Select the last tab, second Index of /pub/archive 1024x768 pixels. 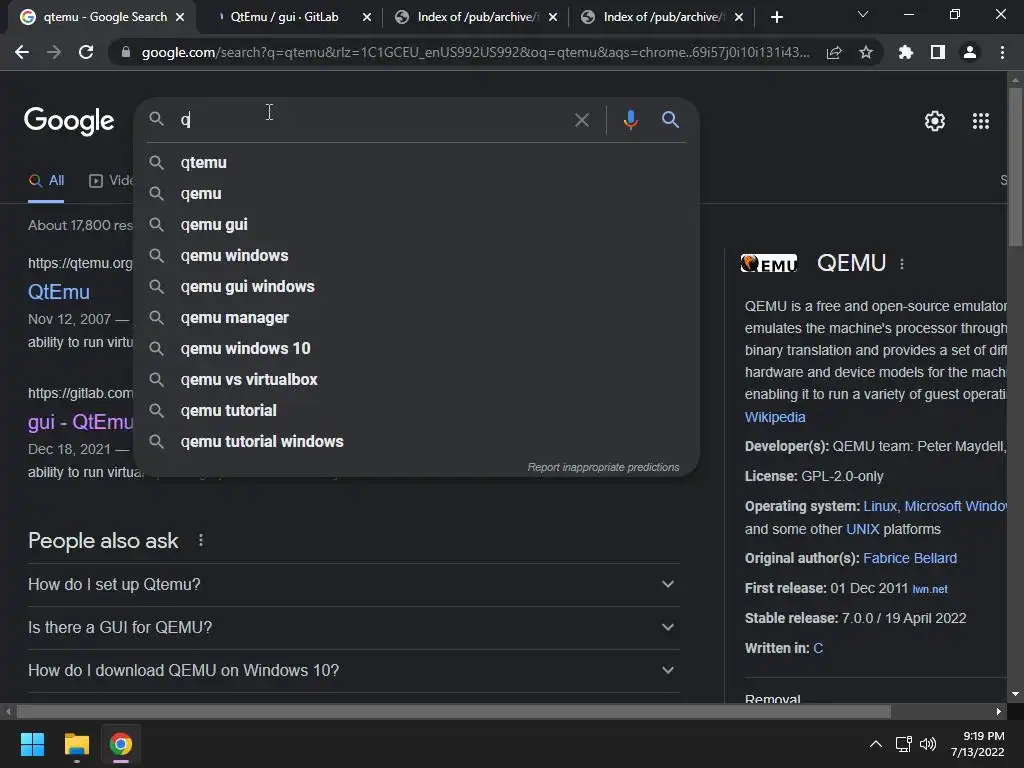point(664,17)
